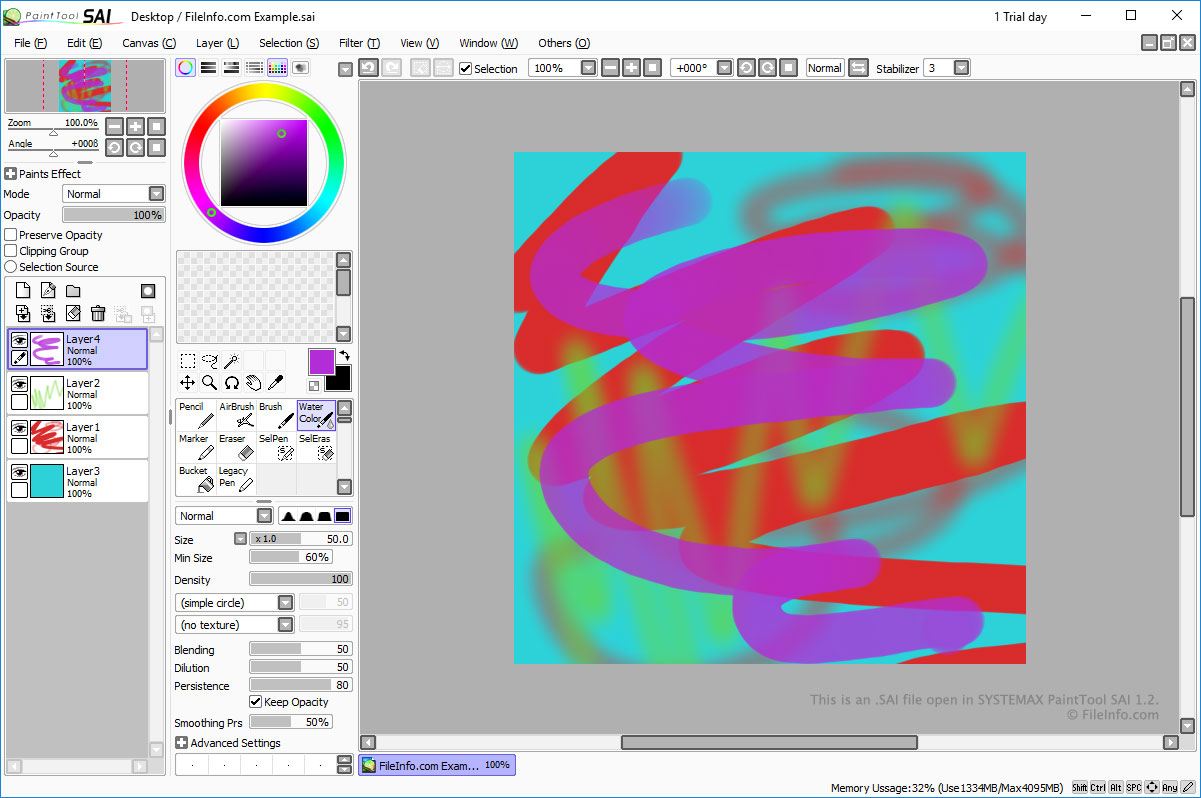Hide Layer4 using its eye icon

pyautogui.click(x=19, y=340)
